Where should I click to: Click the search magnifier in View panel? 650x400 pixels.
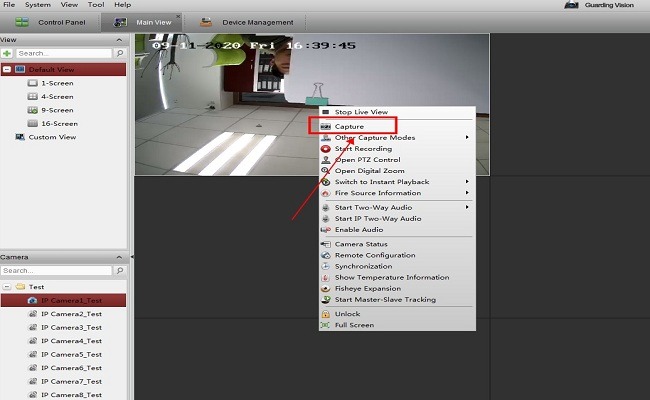click(120, 53)
